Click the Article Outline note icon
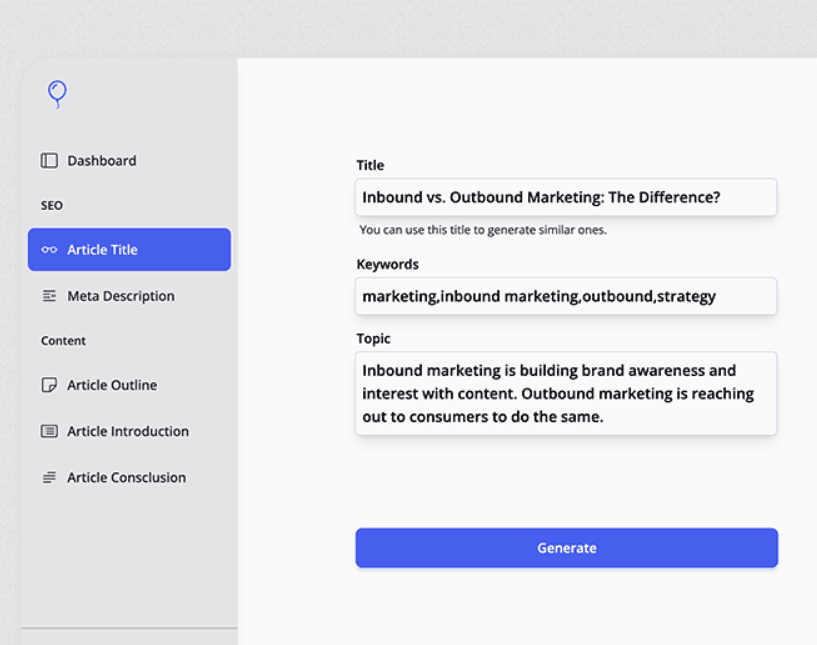The height and width of the screenshot is (645, 817). (49, 385)
